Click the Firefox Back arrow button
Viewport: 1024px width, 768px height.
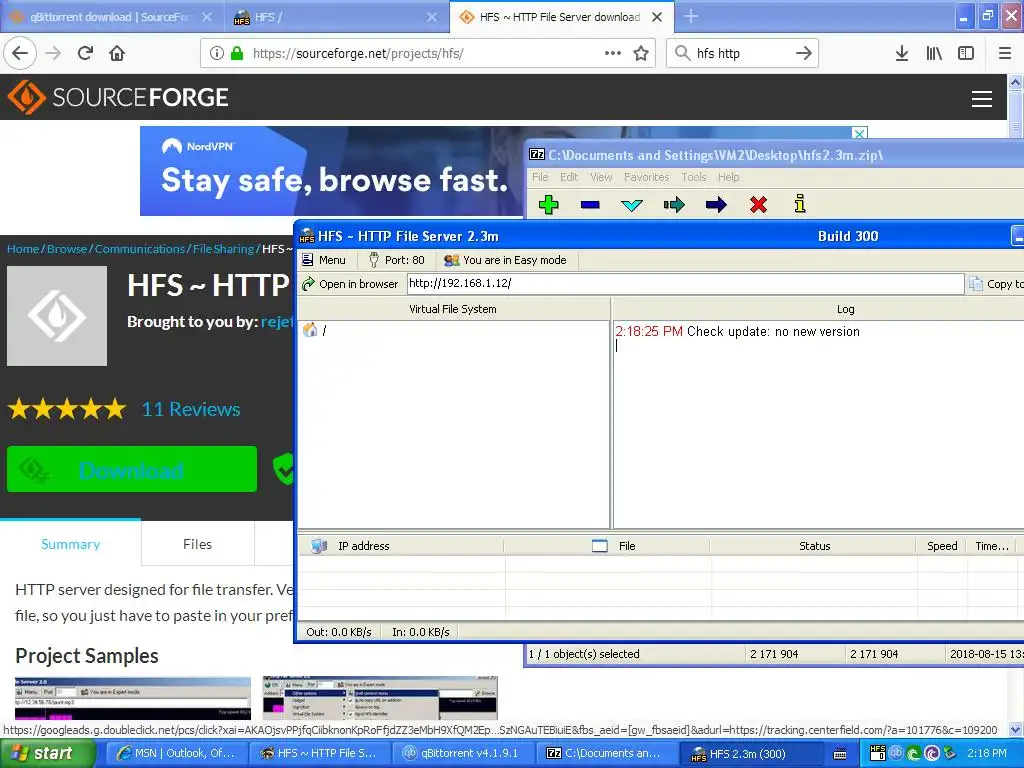click(20, 53)
